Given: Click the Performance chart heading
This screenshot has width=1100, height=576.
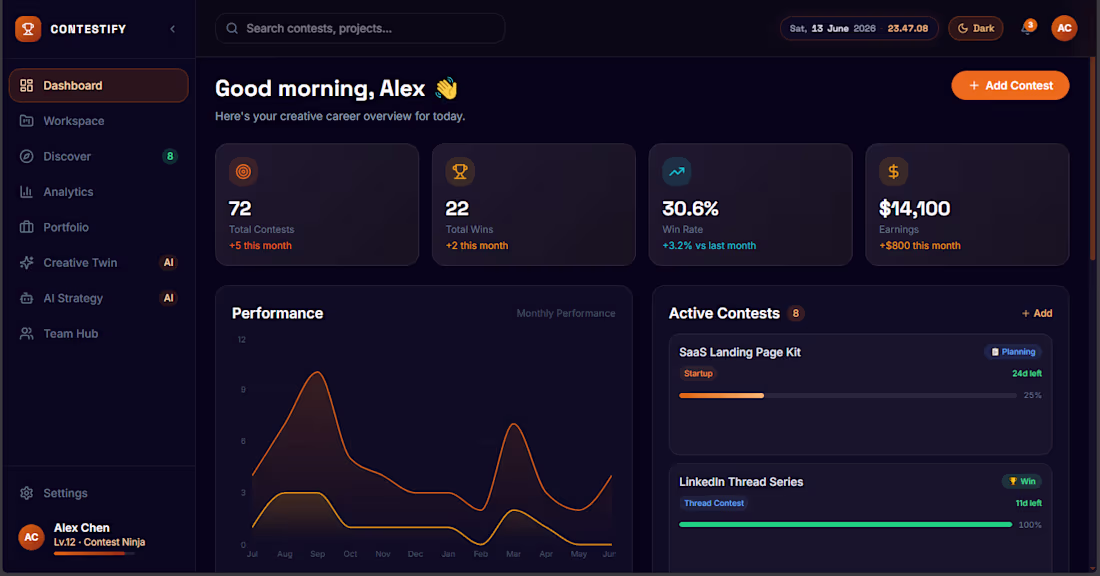Looking at the screenshot, I should [x=278, y=314].
